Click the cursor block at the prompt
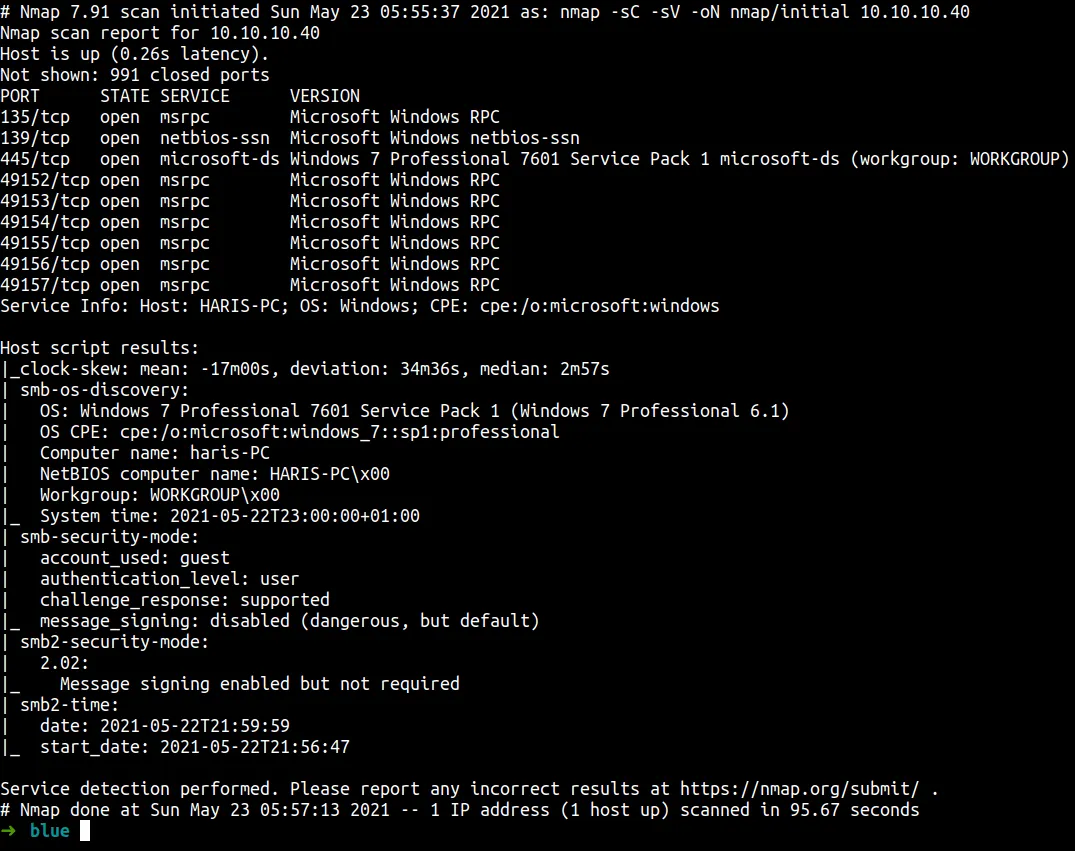The width and height of the screenshot is (1075, 851). [x=85, y=831]
